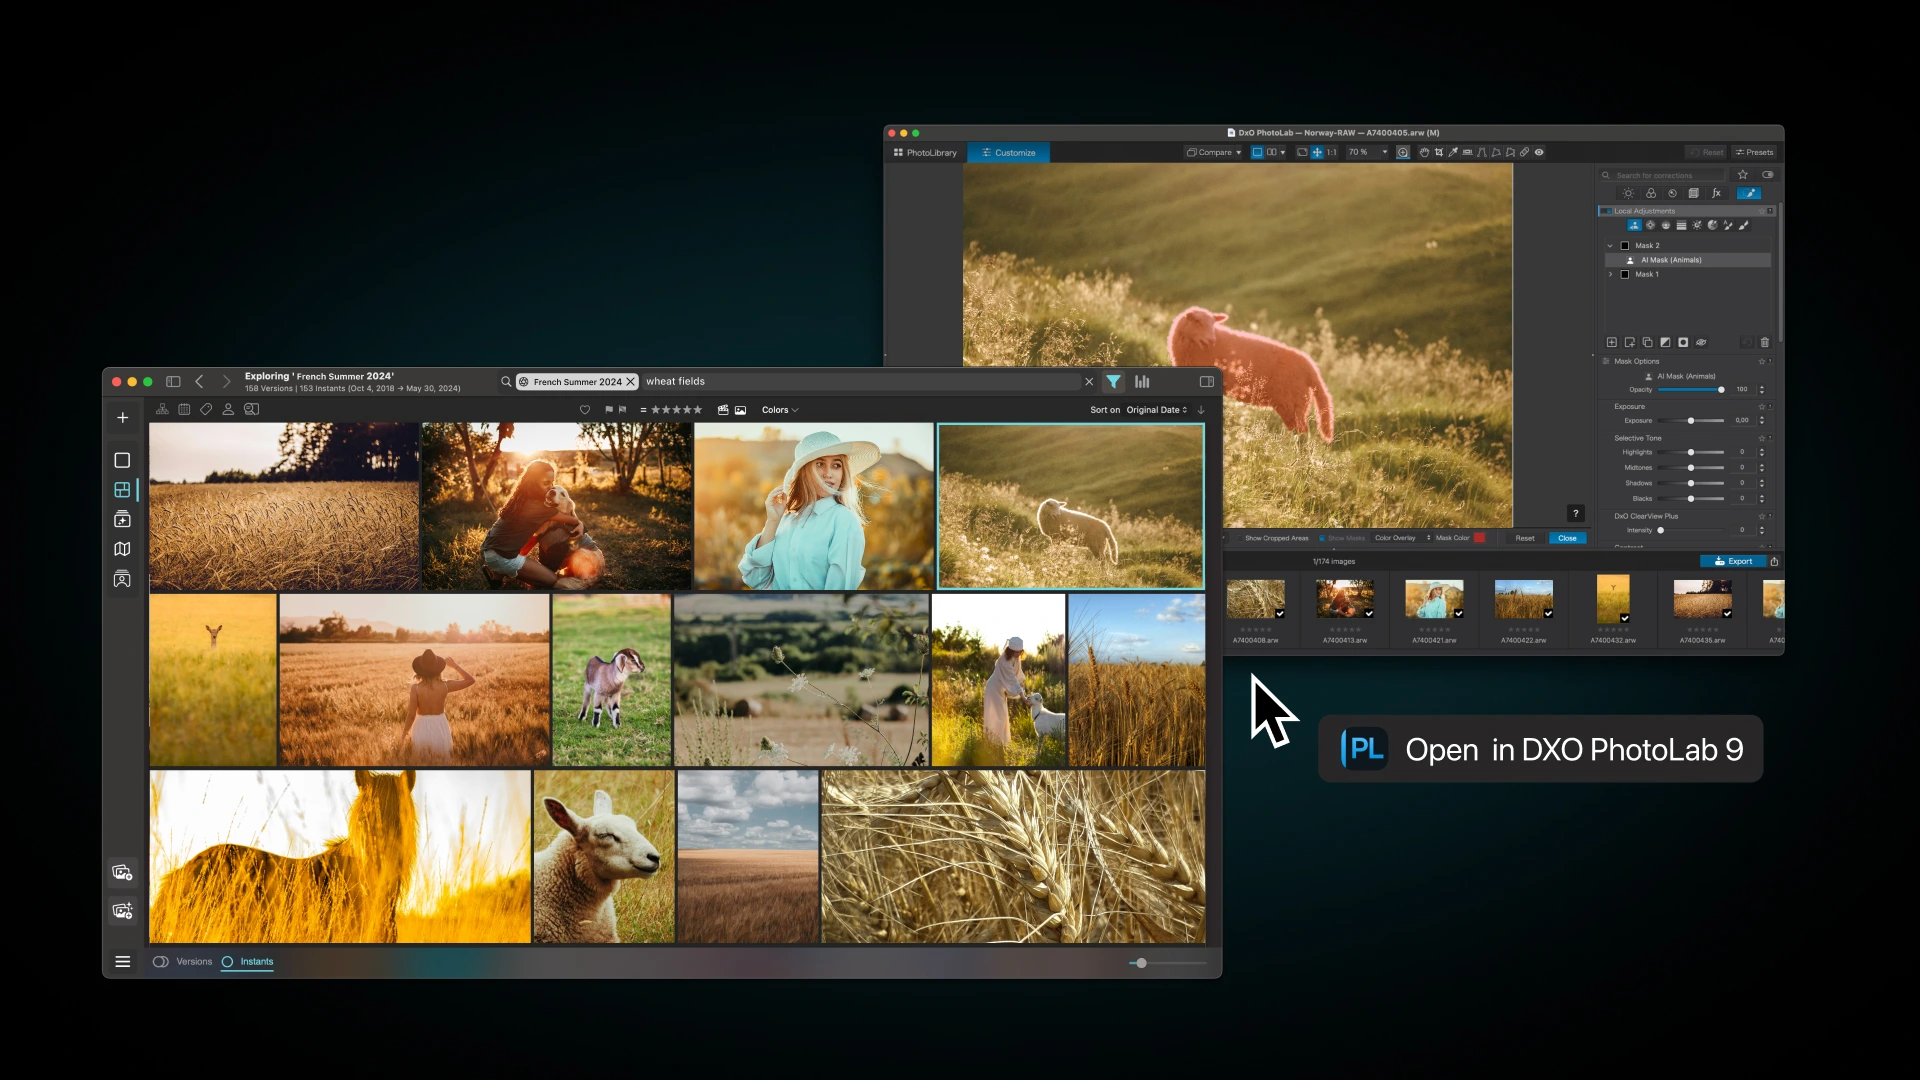This screenshot has height=1080, width=1920.
Task: Open the Color Overlay dropdown
Action: pyautogui.click(x=1401, y=538)
